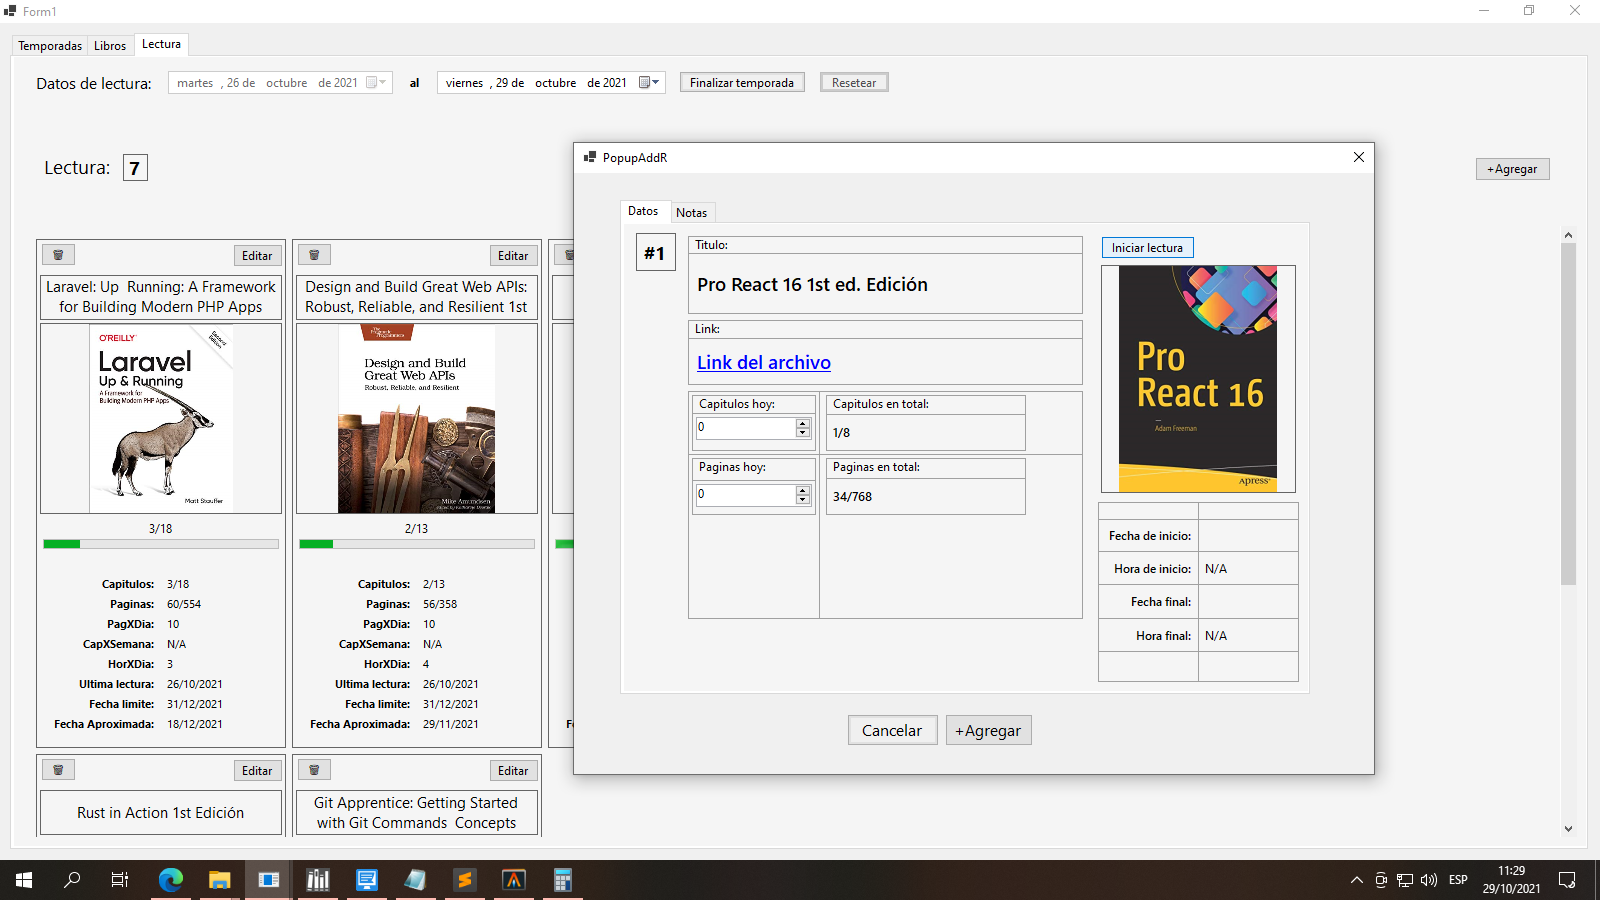The height and width of the screenshot is (900, 1600).
Task: Increase Capitulos hoy value with up arrow
Action: [x=802, y=423]
